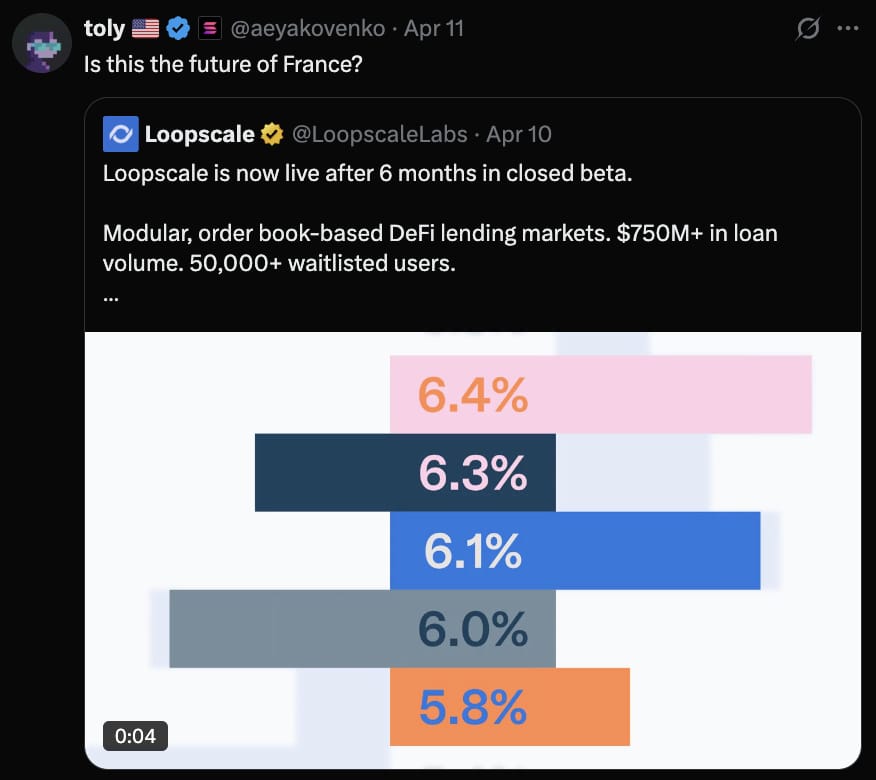
Task: Click the Loopscale logo avatar
Action: point(121,134)
